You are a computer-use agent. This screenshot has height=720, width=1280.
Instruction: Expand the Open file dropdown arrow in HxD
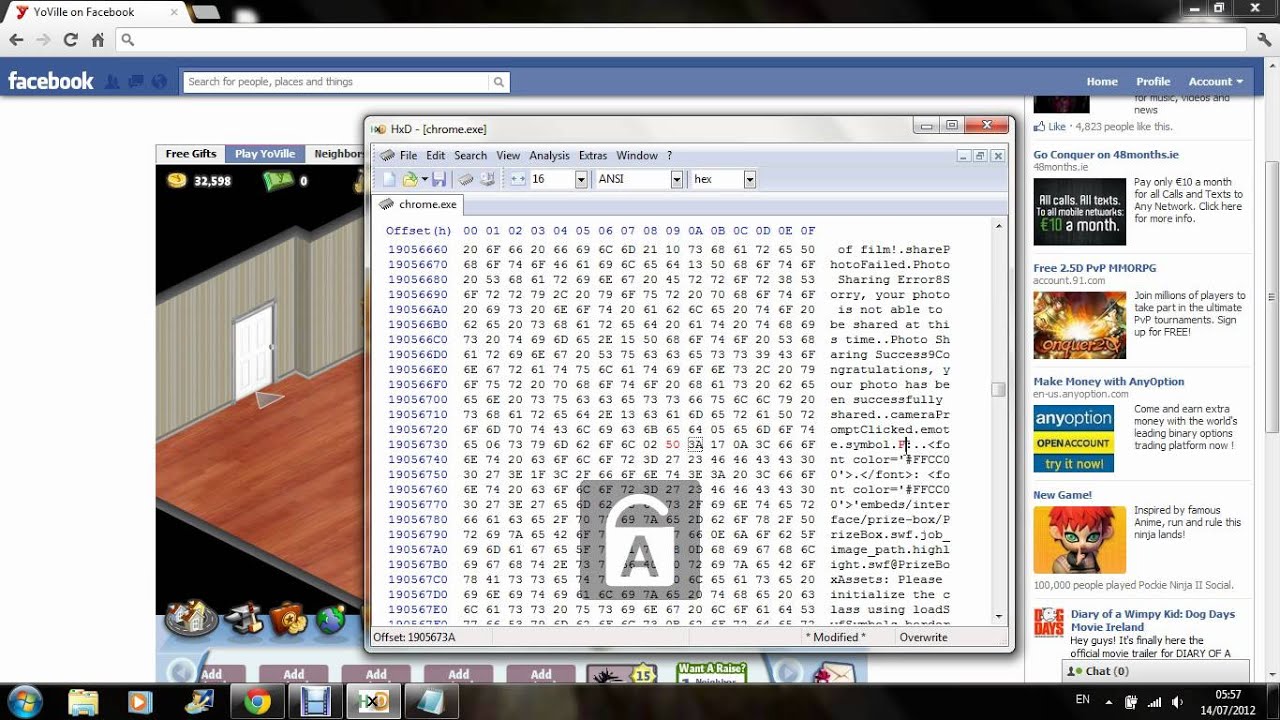point(424,179)
